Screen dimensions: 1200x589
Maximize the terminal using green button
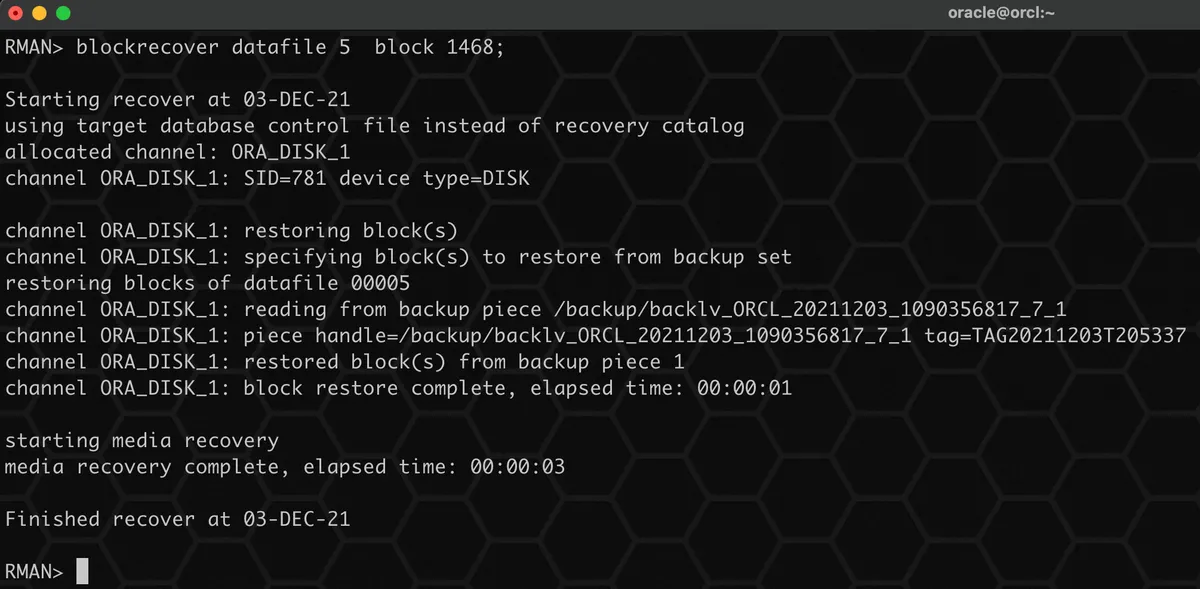pos(64,14)
